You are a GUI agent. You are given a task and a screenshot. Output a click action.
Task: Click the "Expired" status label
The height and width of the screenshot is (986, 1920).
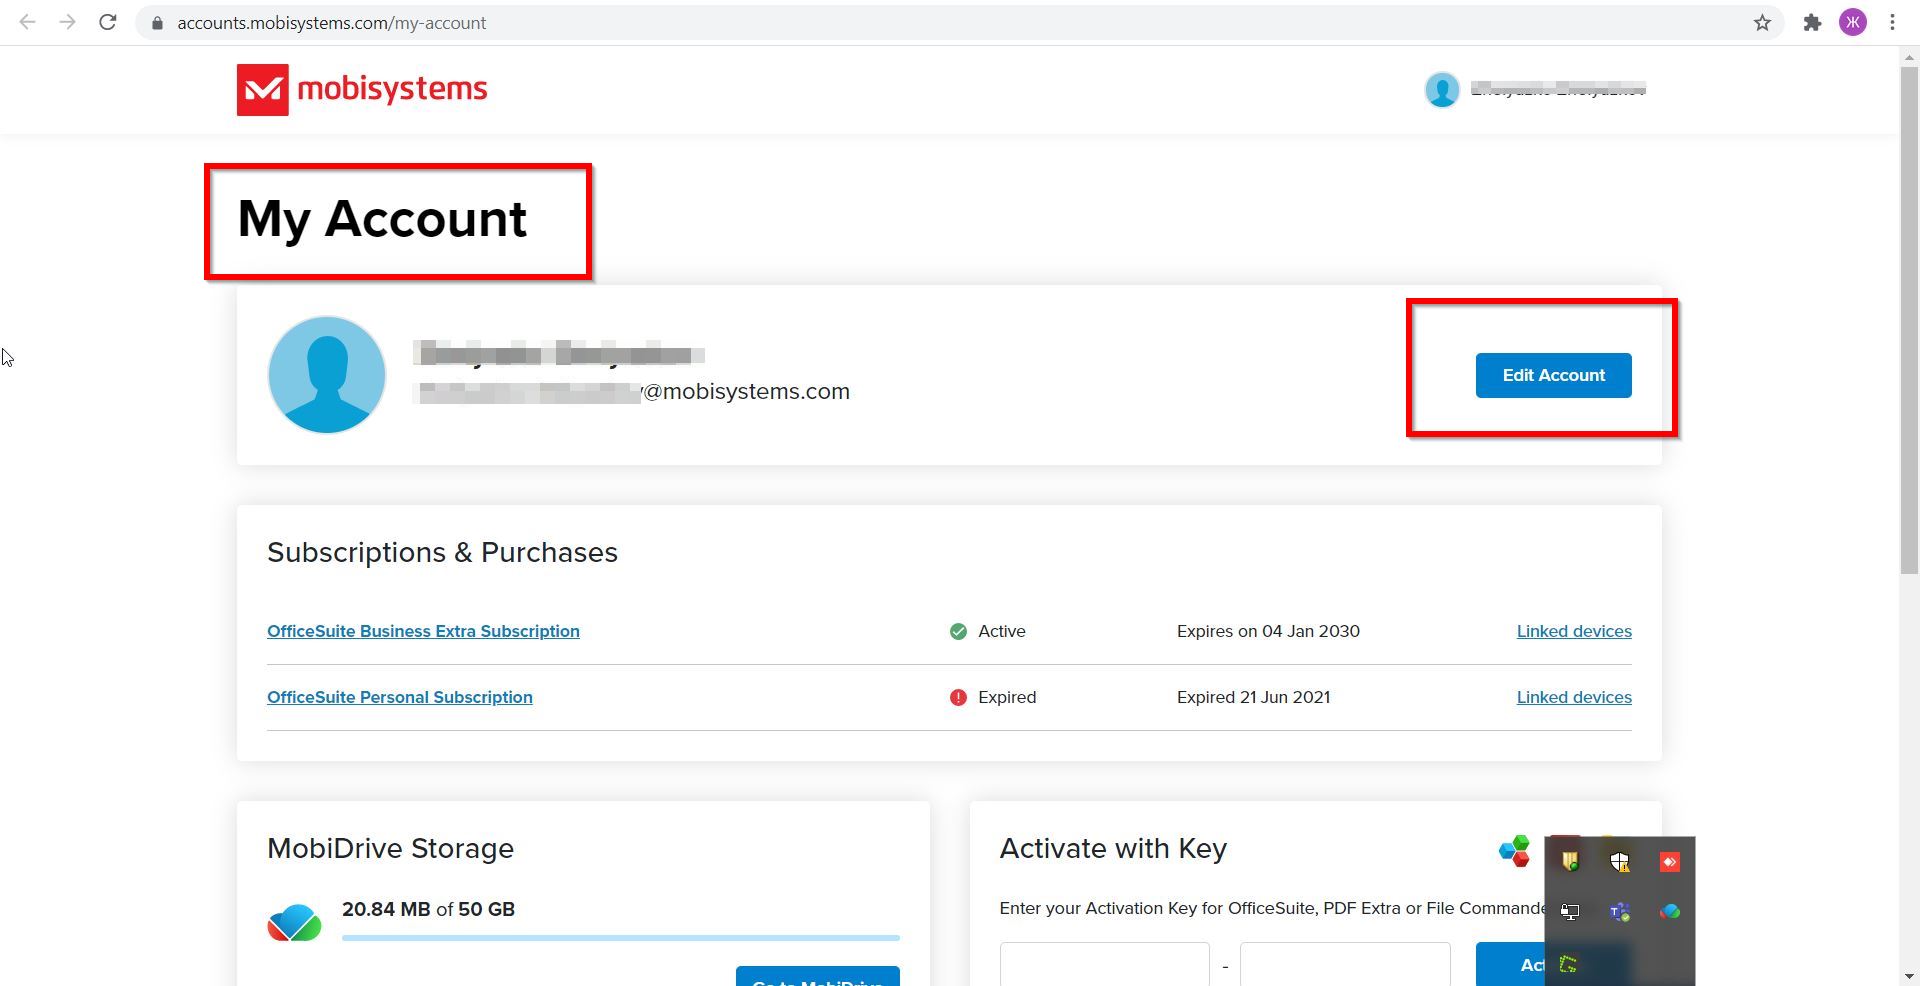[x=1007, y=697]
